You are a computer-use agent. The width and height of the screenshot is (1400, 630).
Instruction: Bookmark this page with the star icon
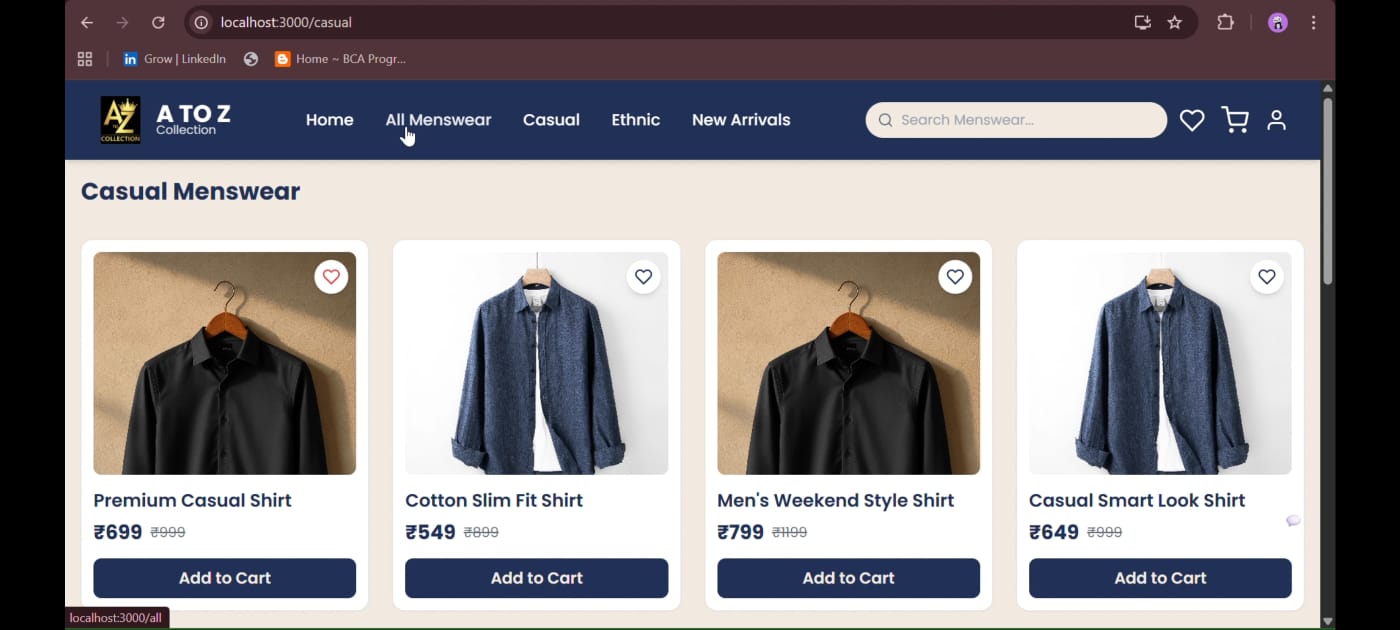click(x=1175, y=22)
